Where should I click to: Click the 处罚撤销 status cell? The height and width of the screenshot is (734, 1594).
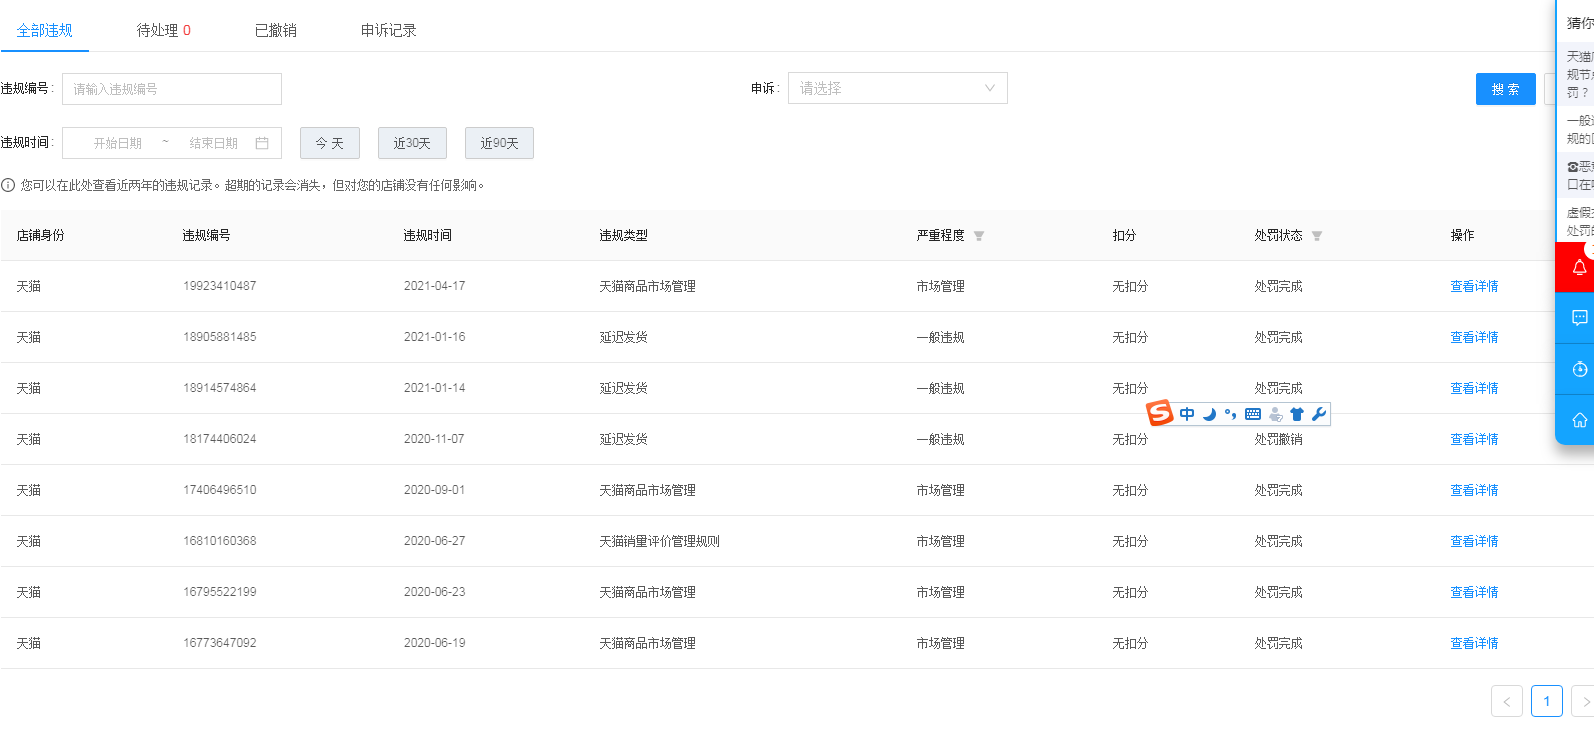[1279, 439]
